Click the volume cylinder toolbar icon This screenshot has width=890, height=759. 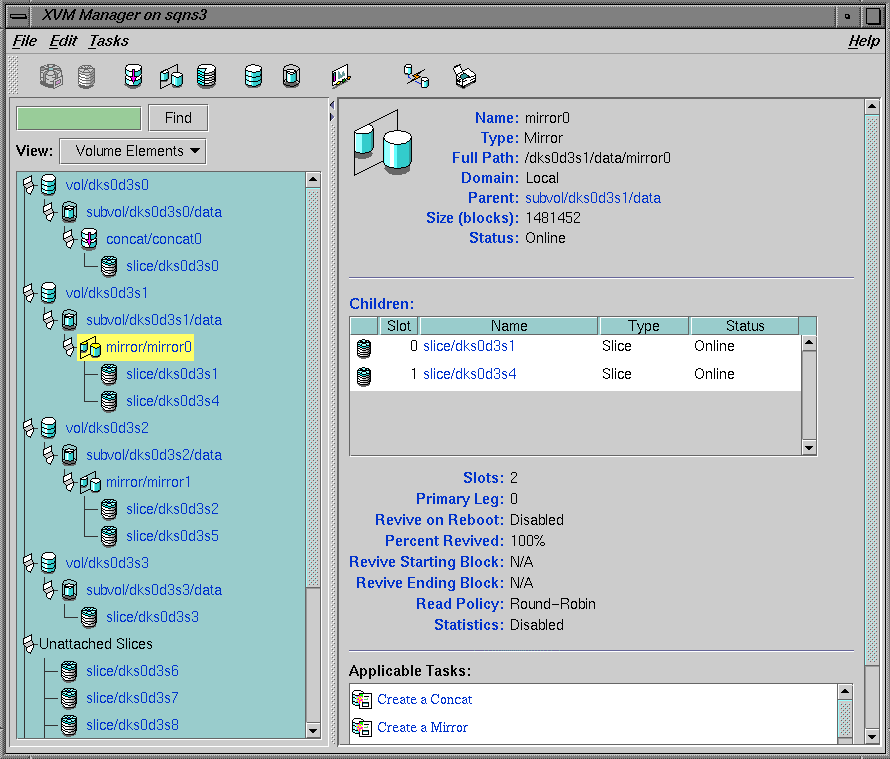pyautogui.click(x=254, y=76)
